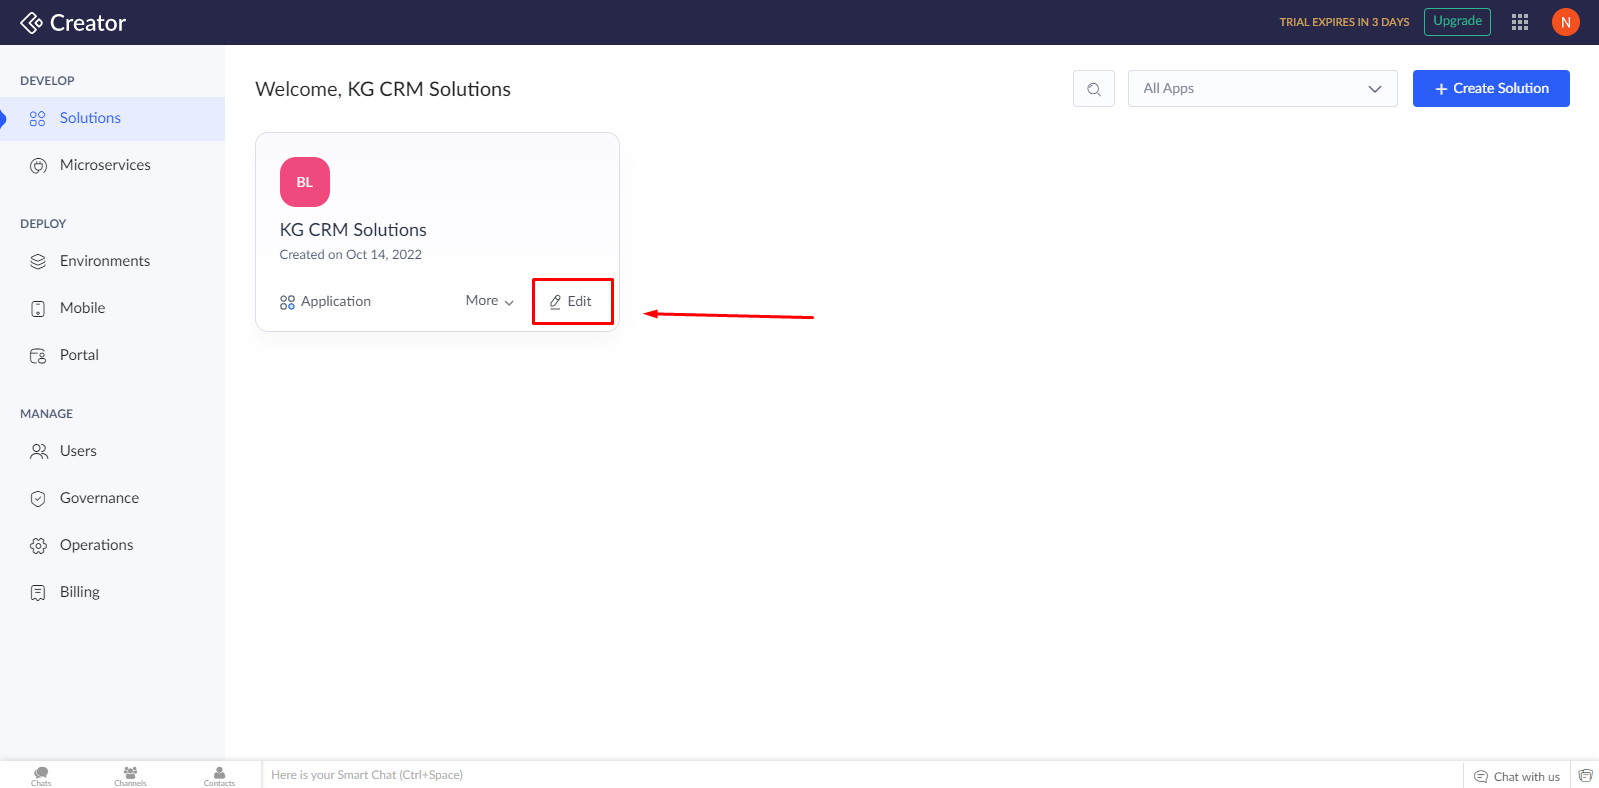Viewport: 1599px width, 788px height.
Task: Click the BL solution tile icon
Action: [x=305, y=182]
